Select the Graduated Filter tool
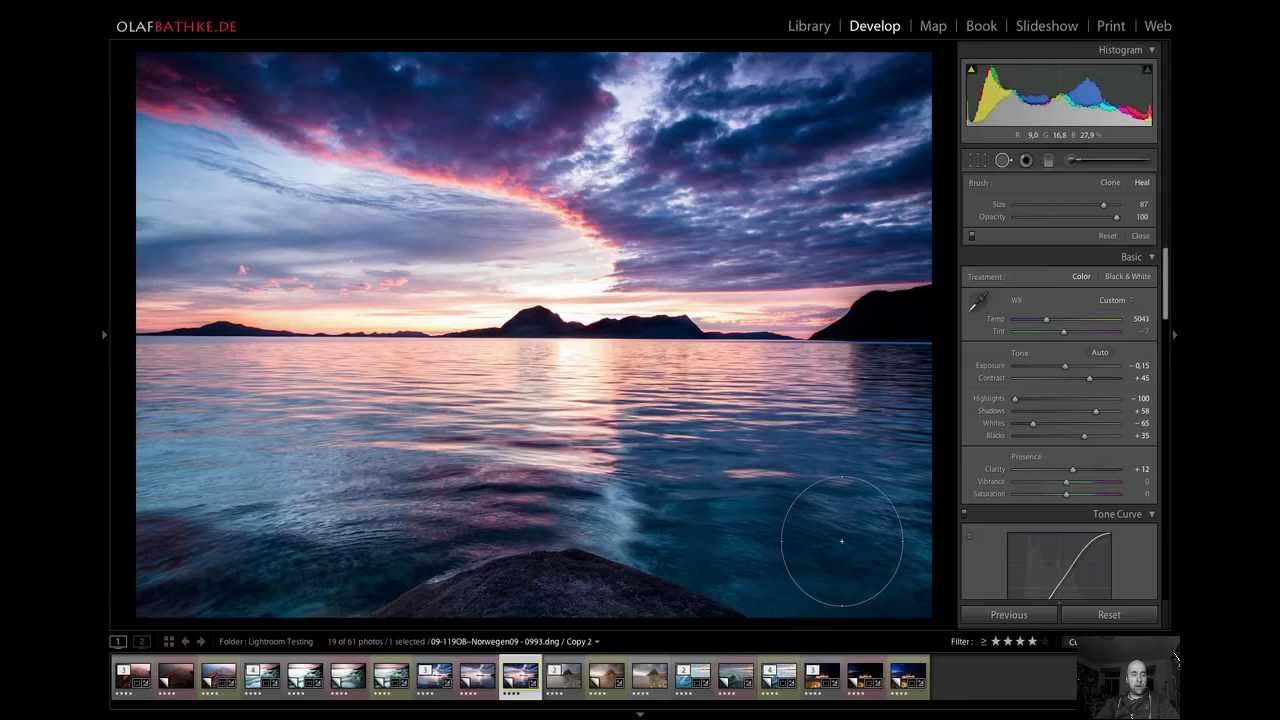Image resolution: width=1280 pixels, height=720 pixels. [1049, 160]
